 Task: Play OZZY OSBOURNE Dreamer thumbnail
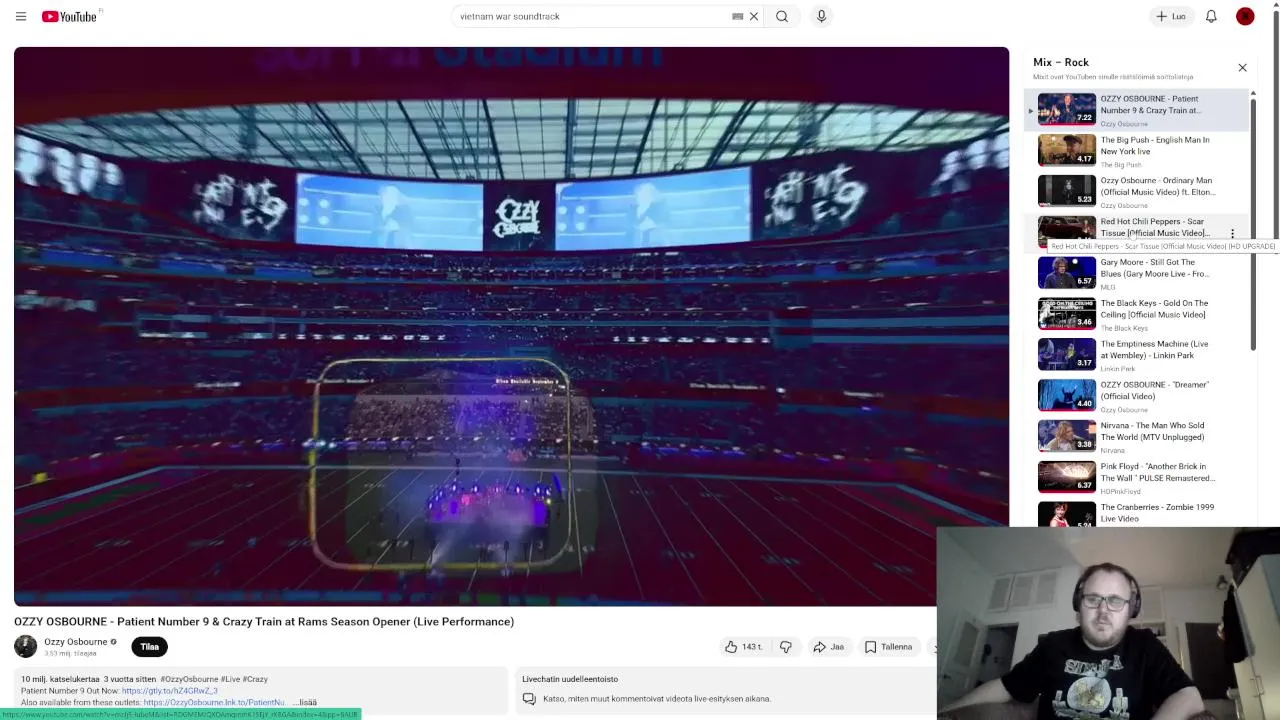(x=1066, y=395)
